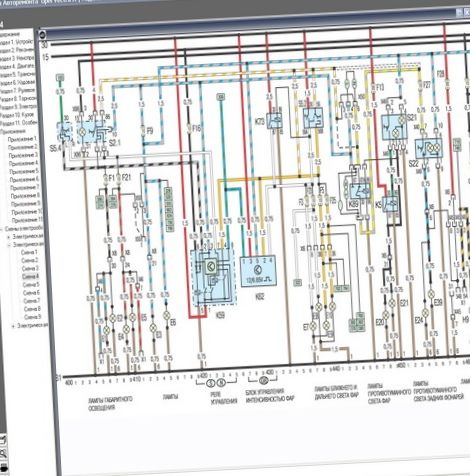The height and width of the screenshot is (476, 470).
Task: Select Приложение 7 in the tree
Action: [x=25, y=188]
